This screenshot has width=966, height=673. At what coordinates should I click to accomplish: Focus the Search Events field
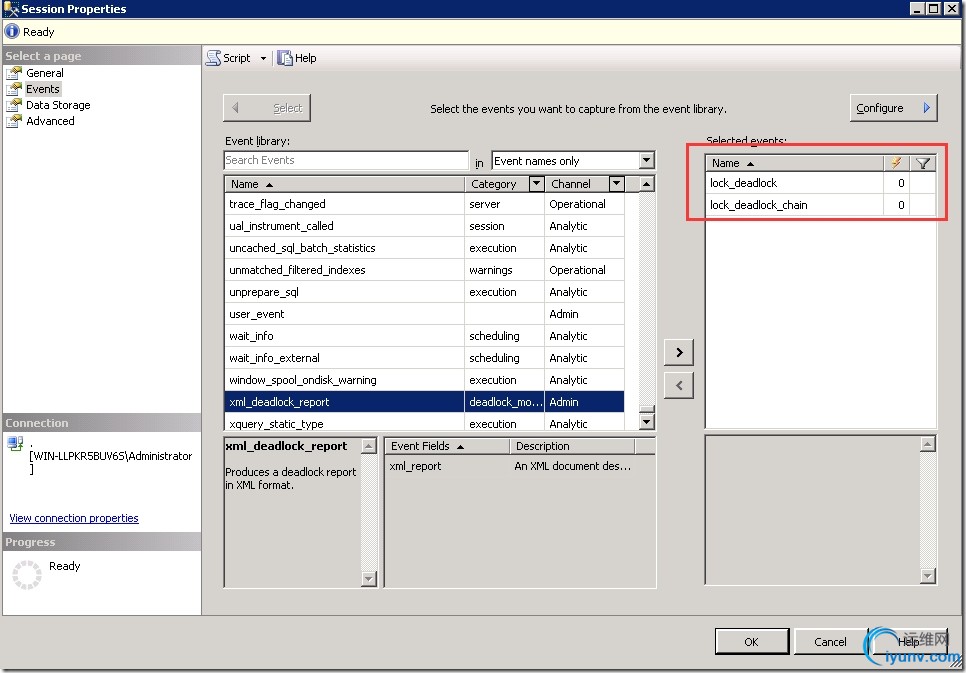coord(346,160)
